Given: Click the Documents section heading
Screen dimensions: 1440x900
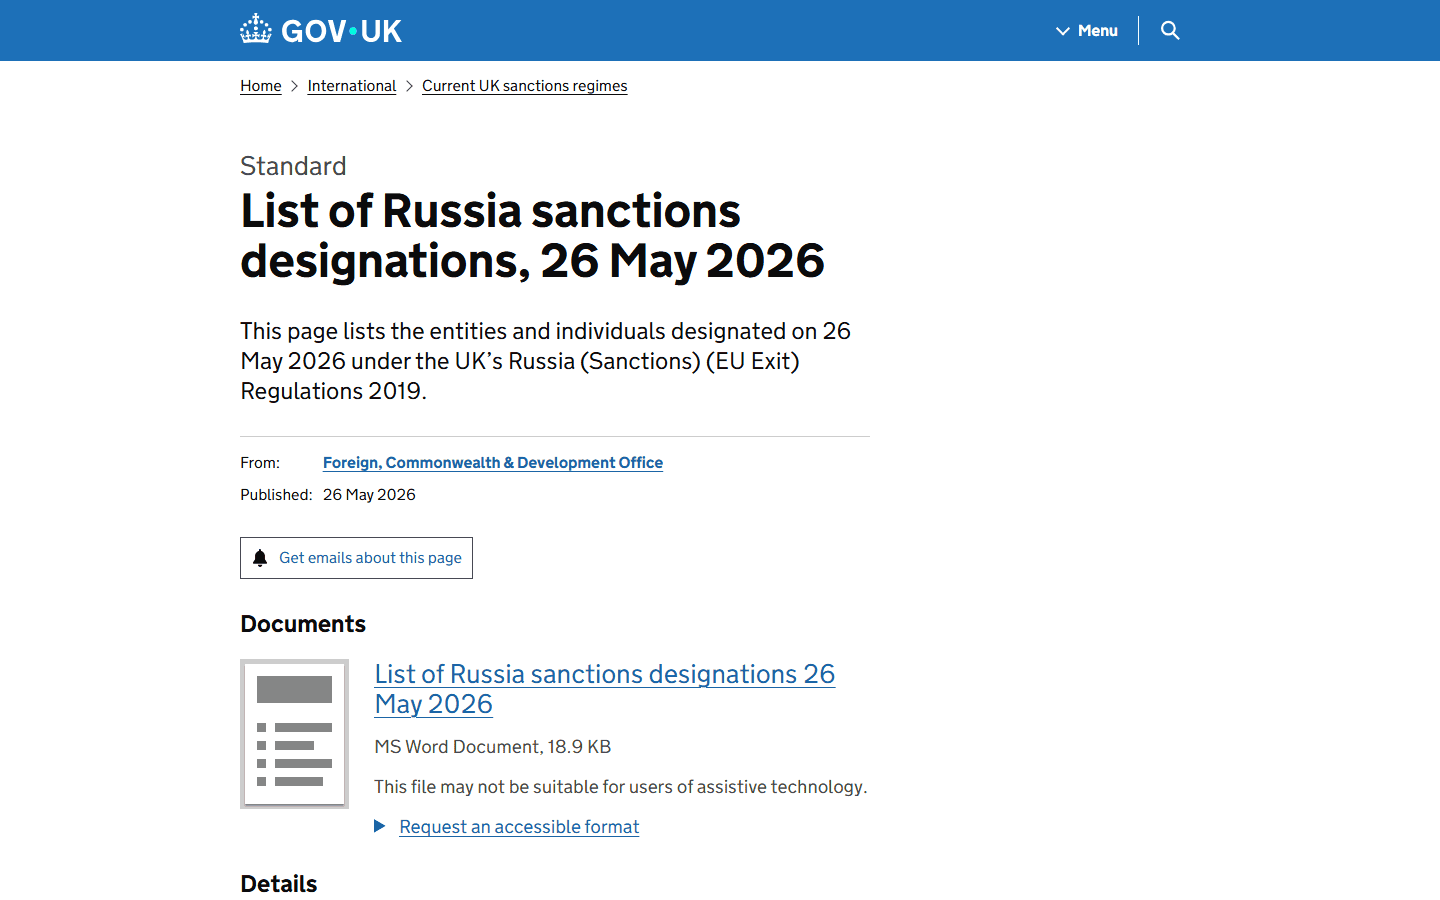Looking at the screenshot, I should pyautogui.click(x=303, y=624).
